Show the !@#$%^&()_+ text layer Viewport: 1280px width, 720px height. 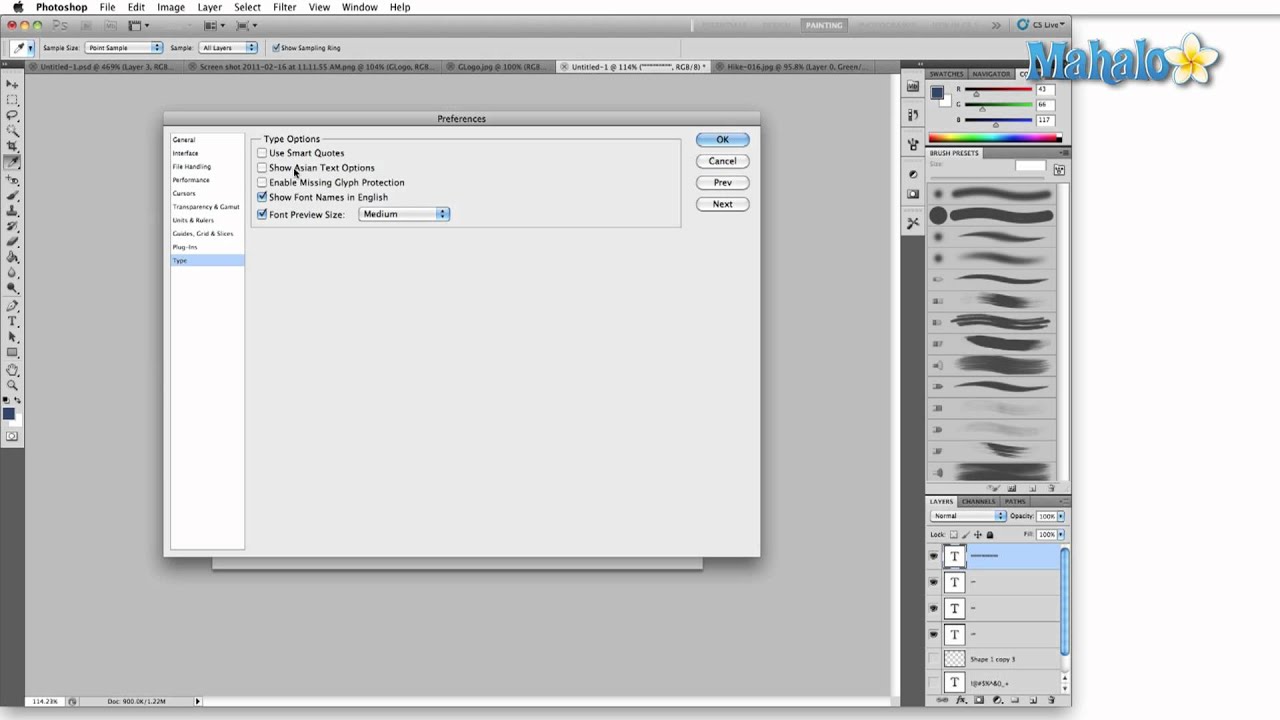934,683
